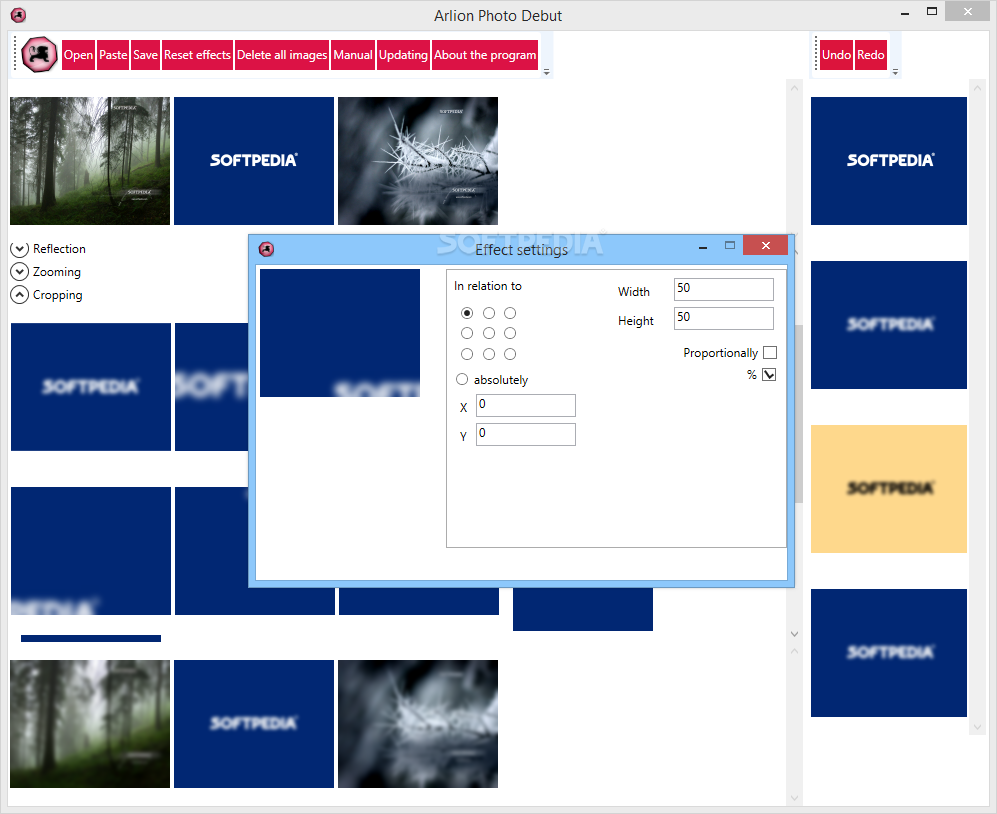This screenshot has height=814, width=997.
Task: Select the bottom-right anchor radio button
Action: click(x=510, y=354)
